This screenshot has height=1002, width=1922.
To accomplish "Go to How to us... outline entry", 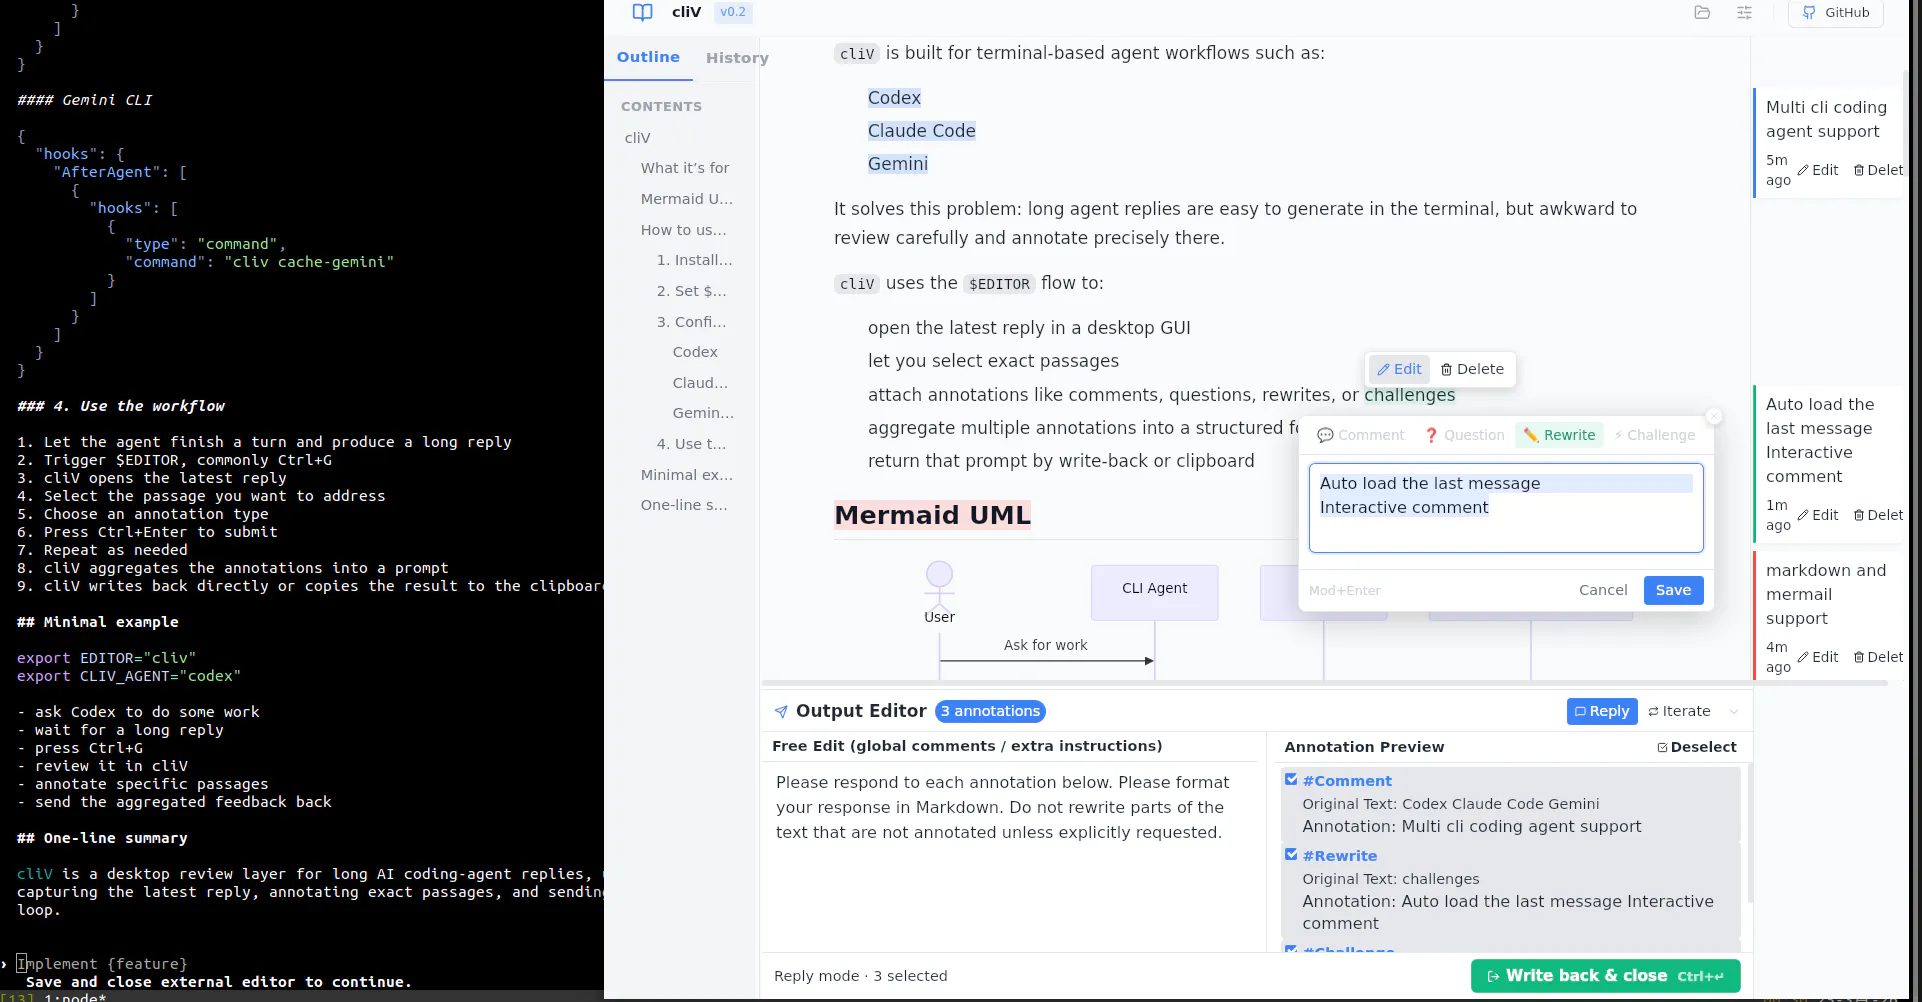I will tap(684, 230).
